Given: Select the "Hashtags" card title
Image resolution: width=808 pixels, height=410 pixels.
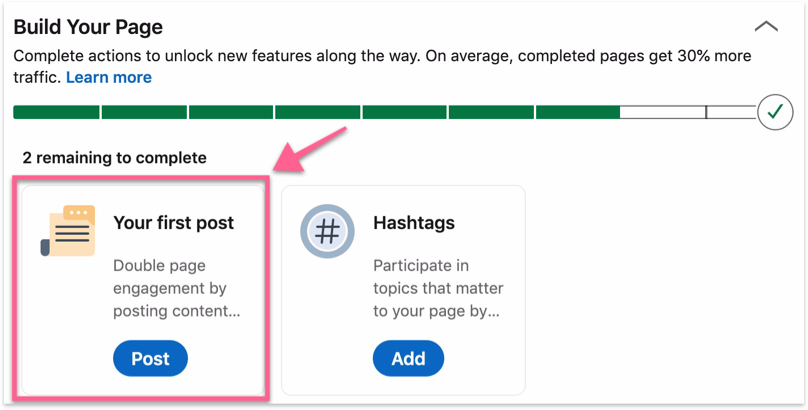Looking at the screenshot, I should click(x=413, y=222).
